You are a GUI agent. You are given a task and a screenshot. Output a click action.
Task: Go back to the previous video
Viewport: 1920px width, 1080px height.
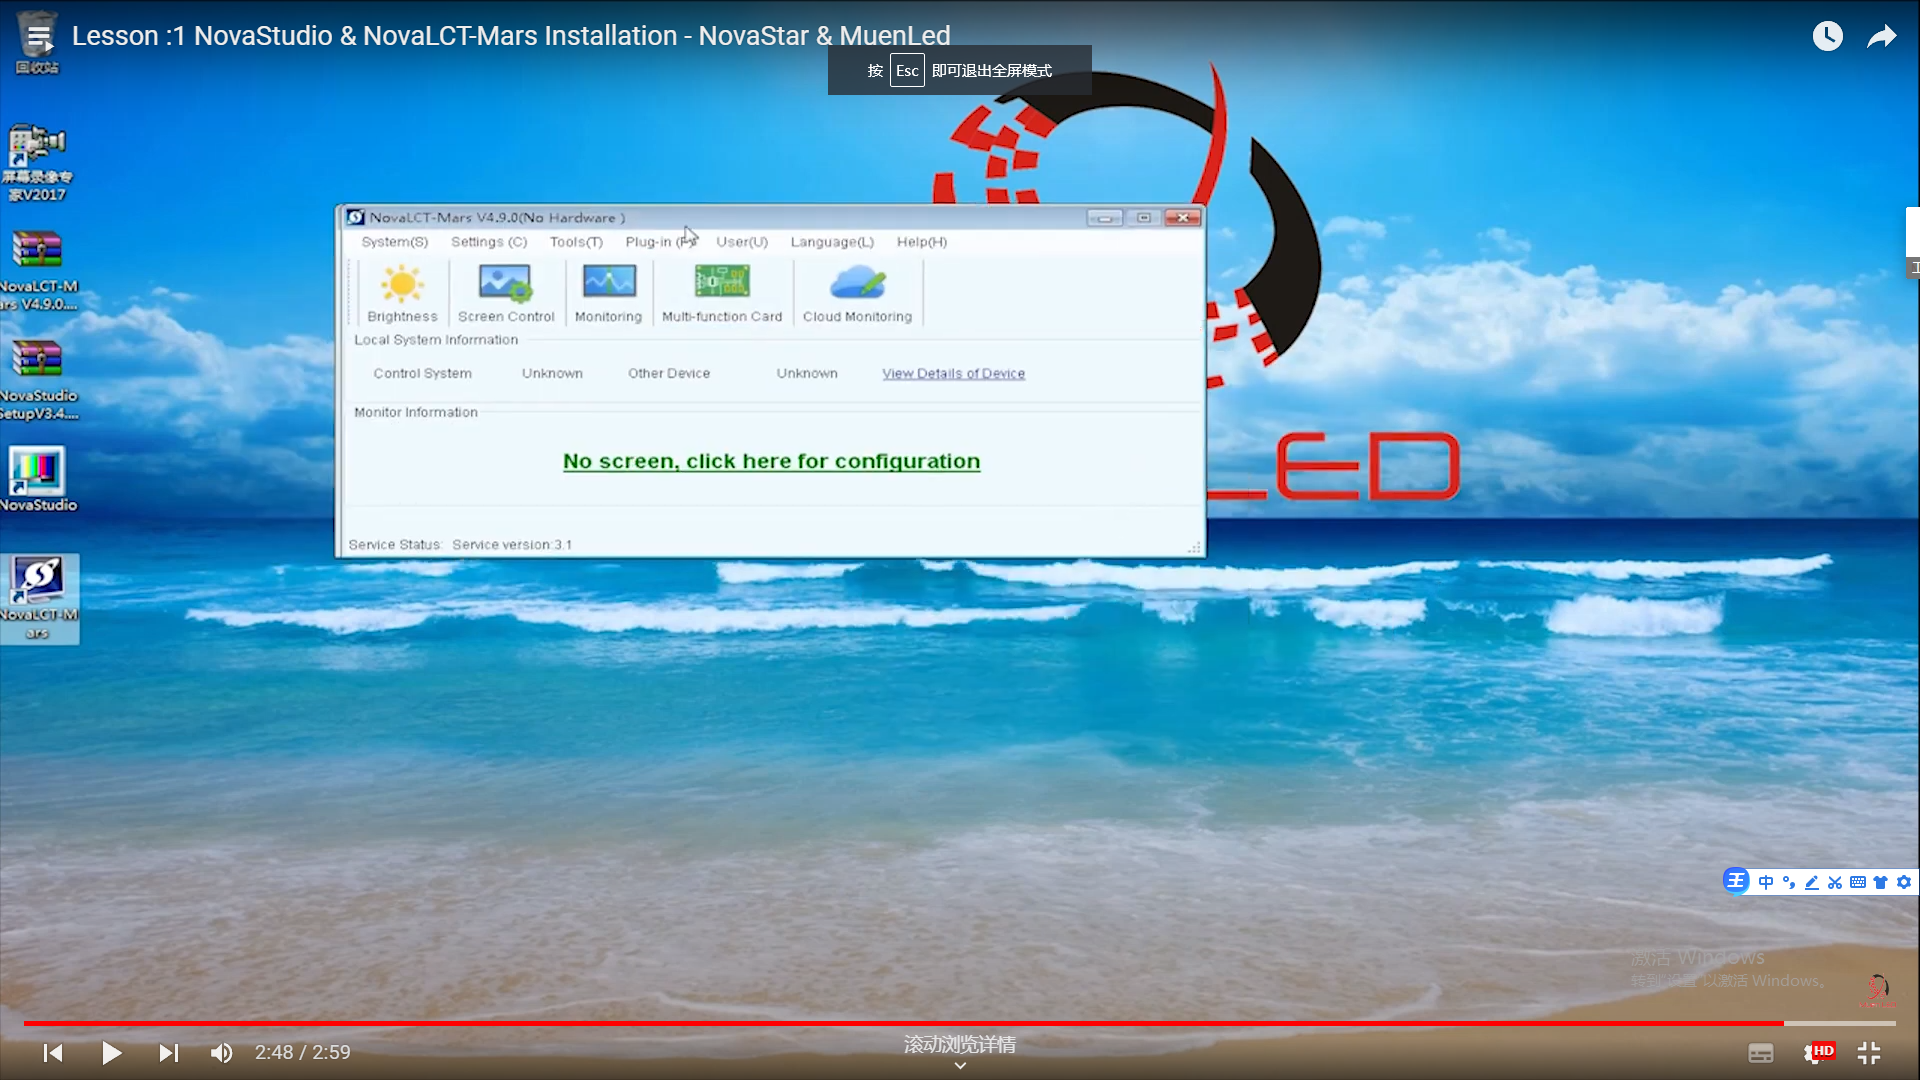[x=53, y=1053]
